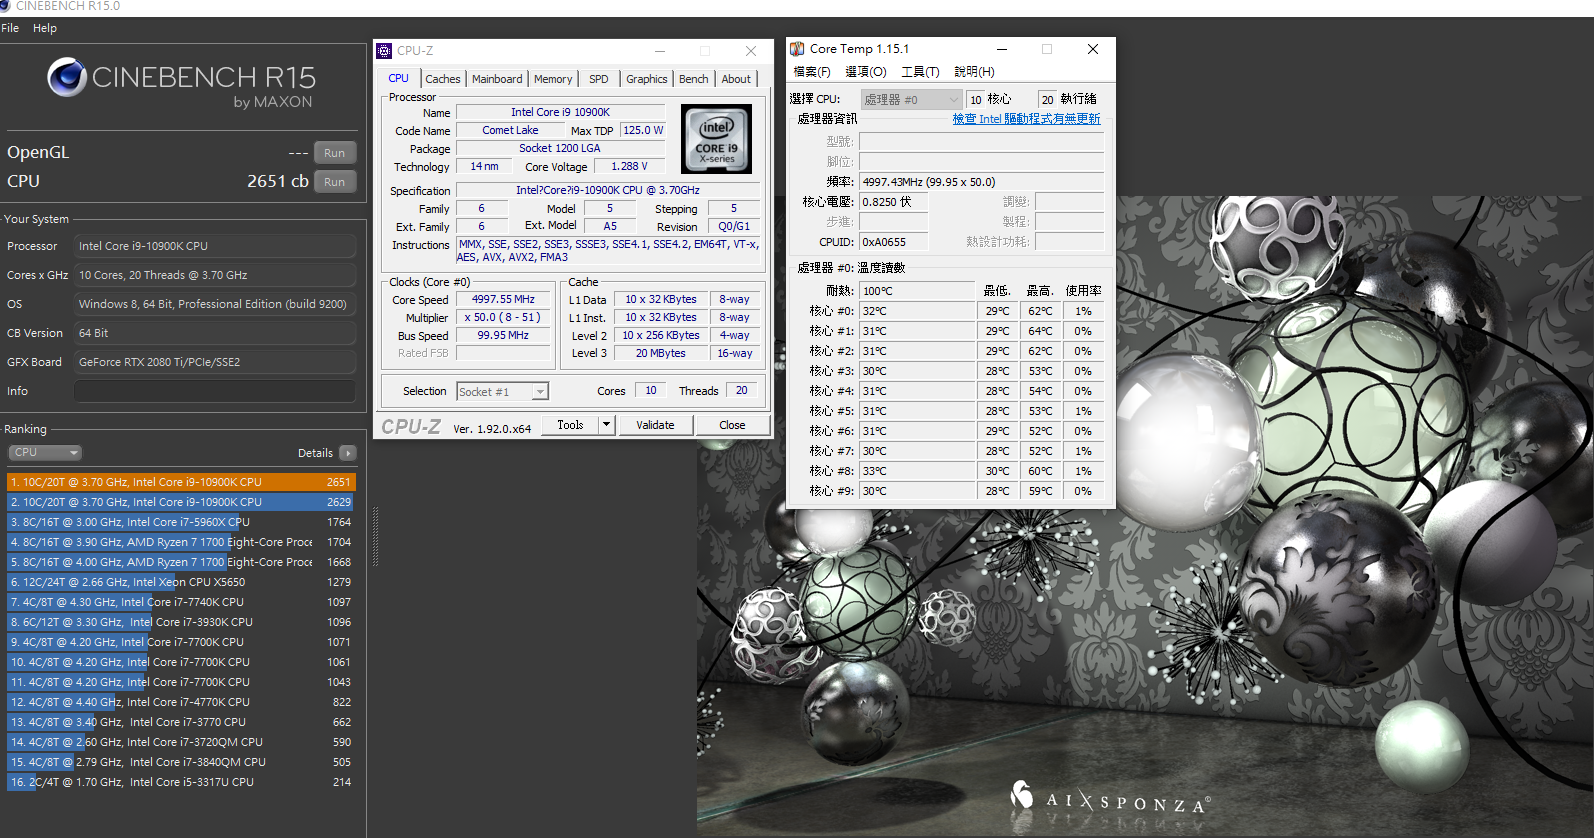Image resolution: width=1594 pixels, height=838 pixels.
Task: Open the Socket #1 selection dropdown
Action: tap(503, 392)
